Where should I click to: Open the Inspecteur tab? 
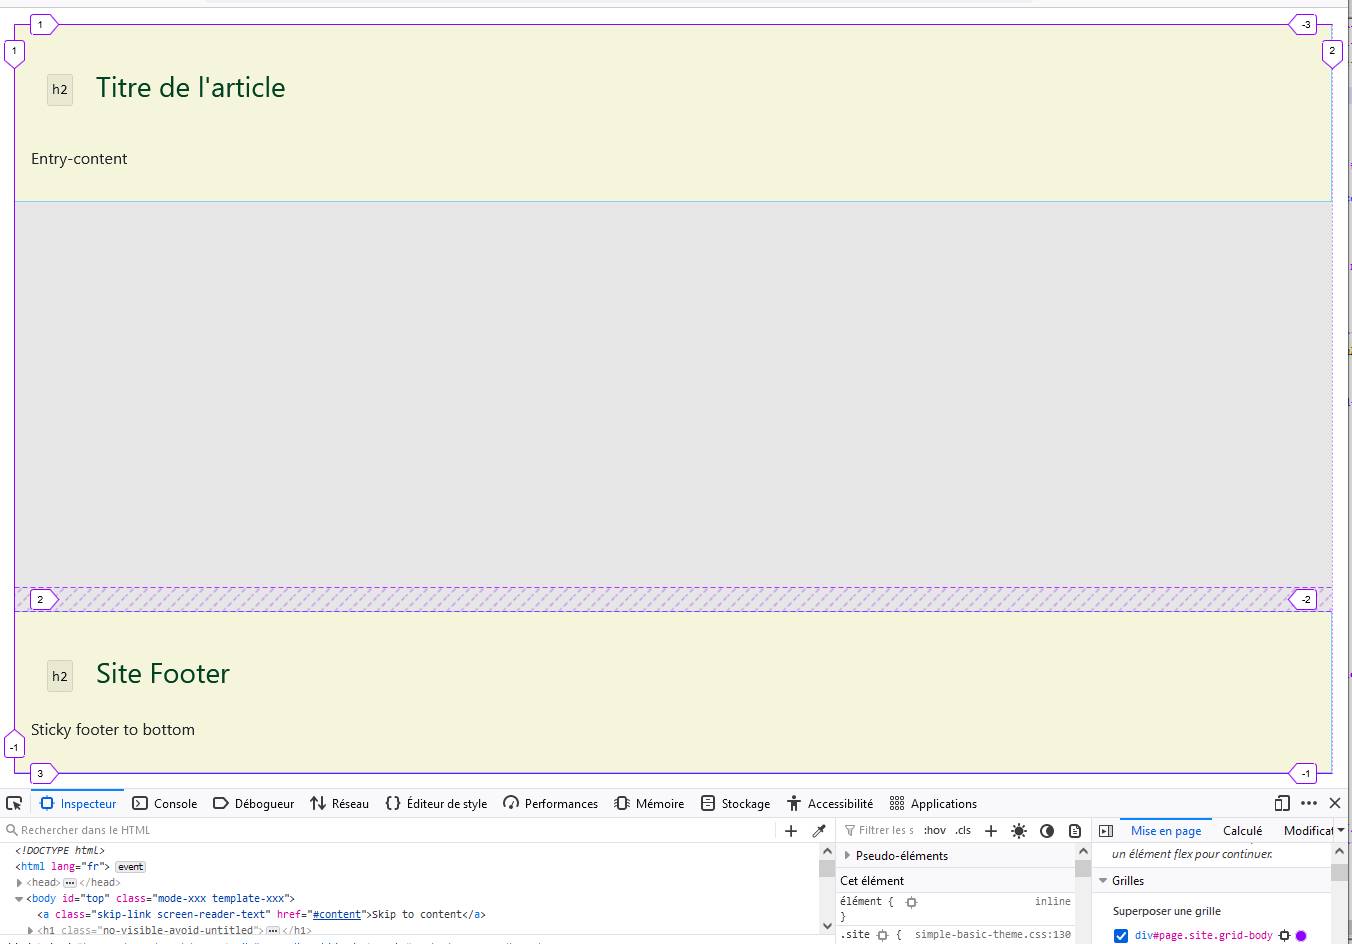click(x=78, y=803)
